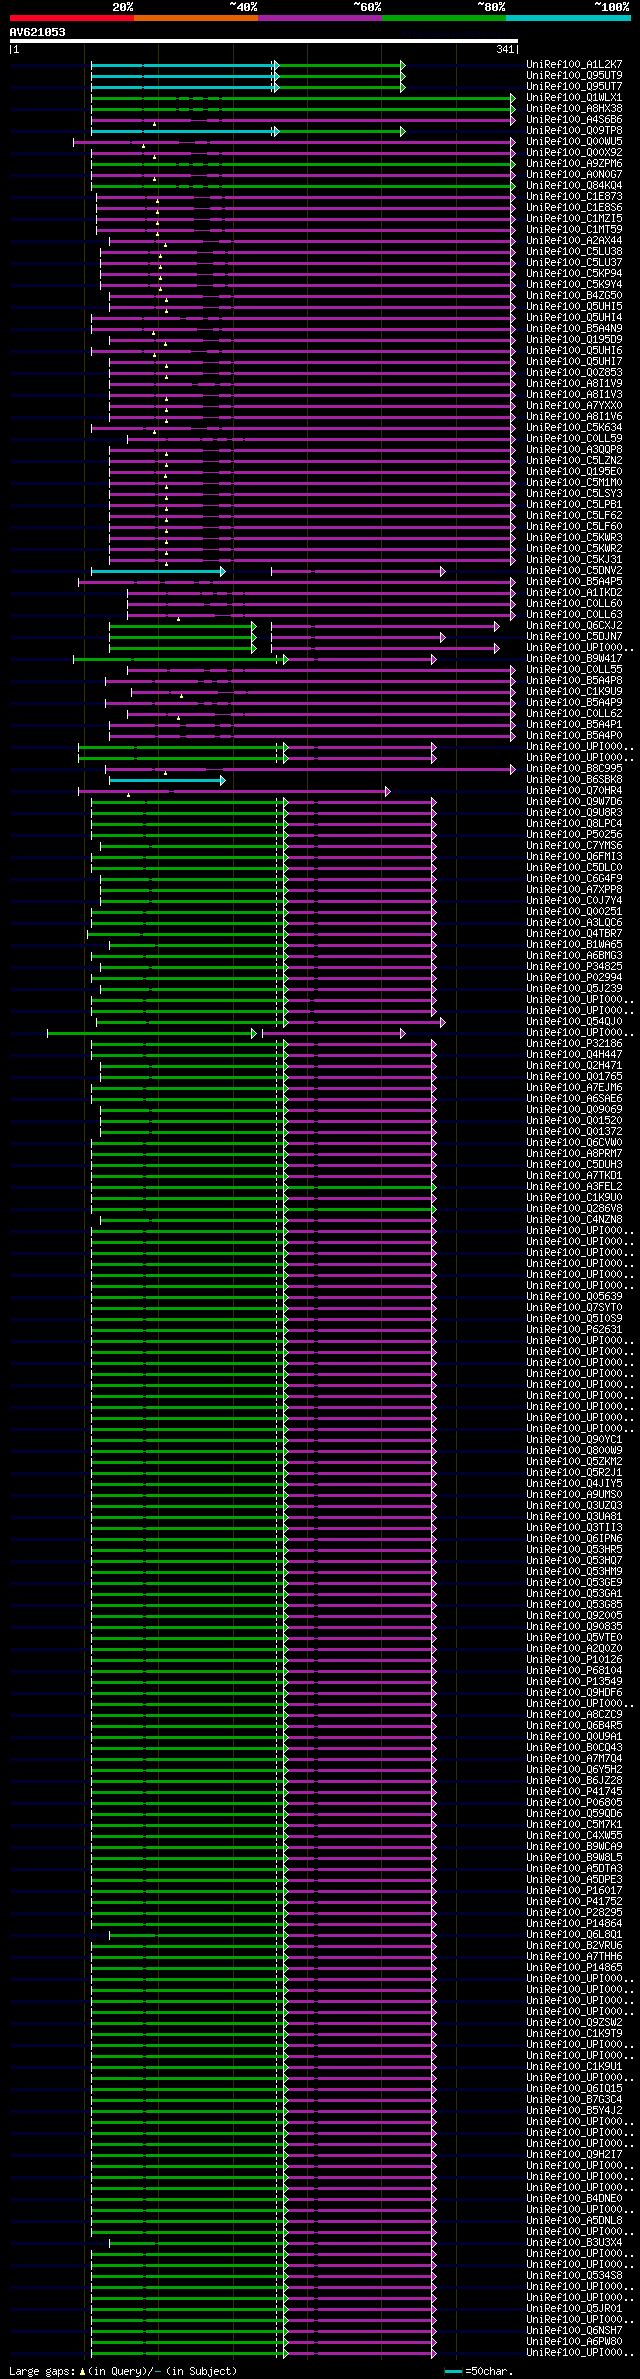This screenshot has width=640, height=2379.
Task: Select the UniRef100_Q6CXJ2 label
Action: click(574, 626)
